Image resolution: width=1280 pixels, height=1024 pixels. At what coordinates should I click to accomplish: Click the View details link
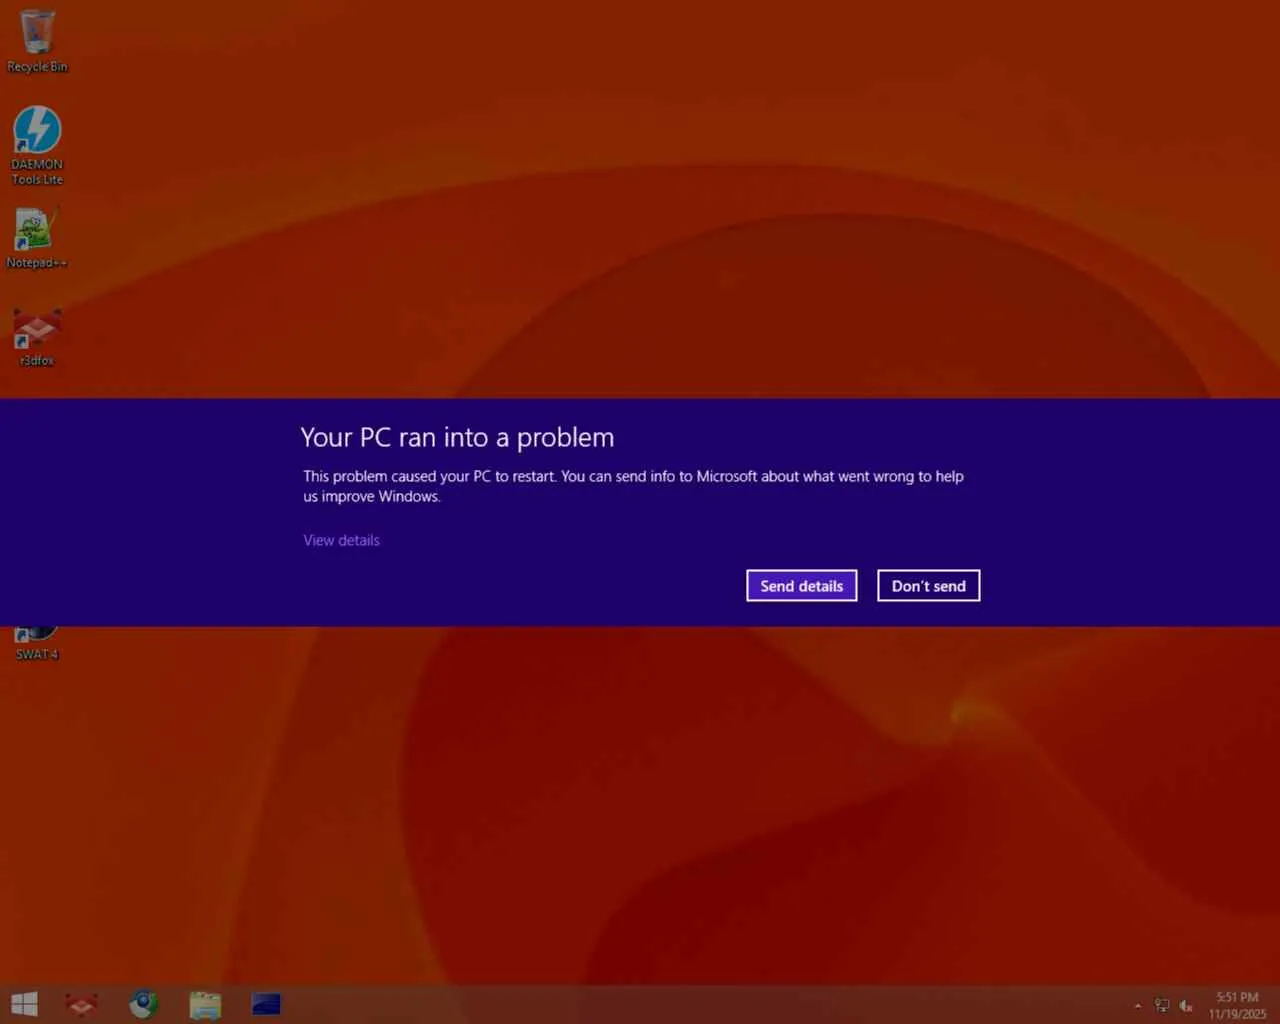coord(341,540)
